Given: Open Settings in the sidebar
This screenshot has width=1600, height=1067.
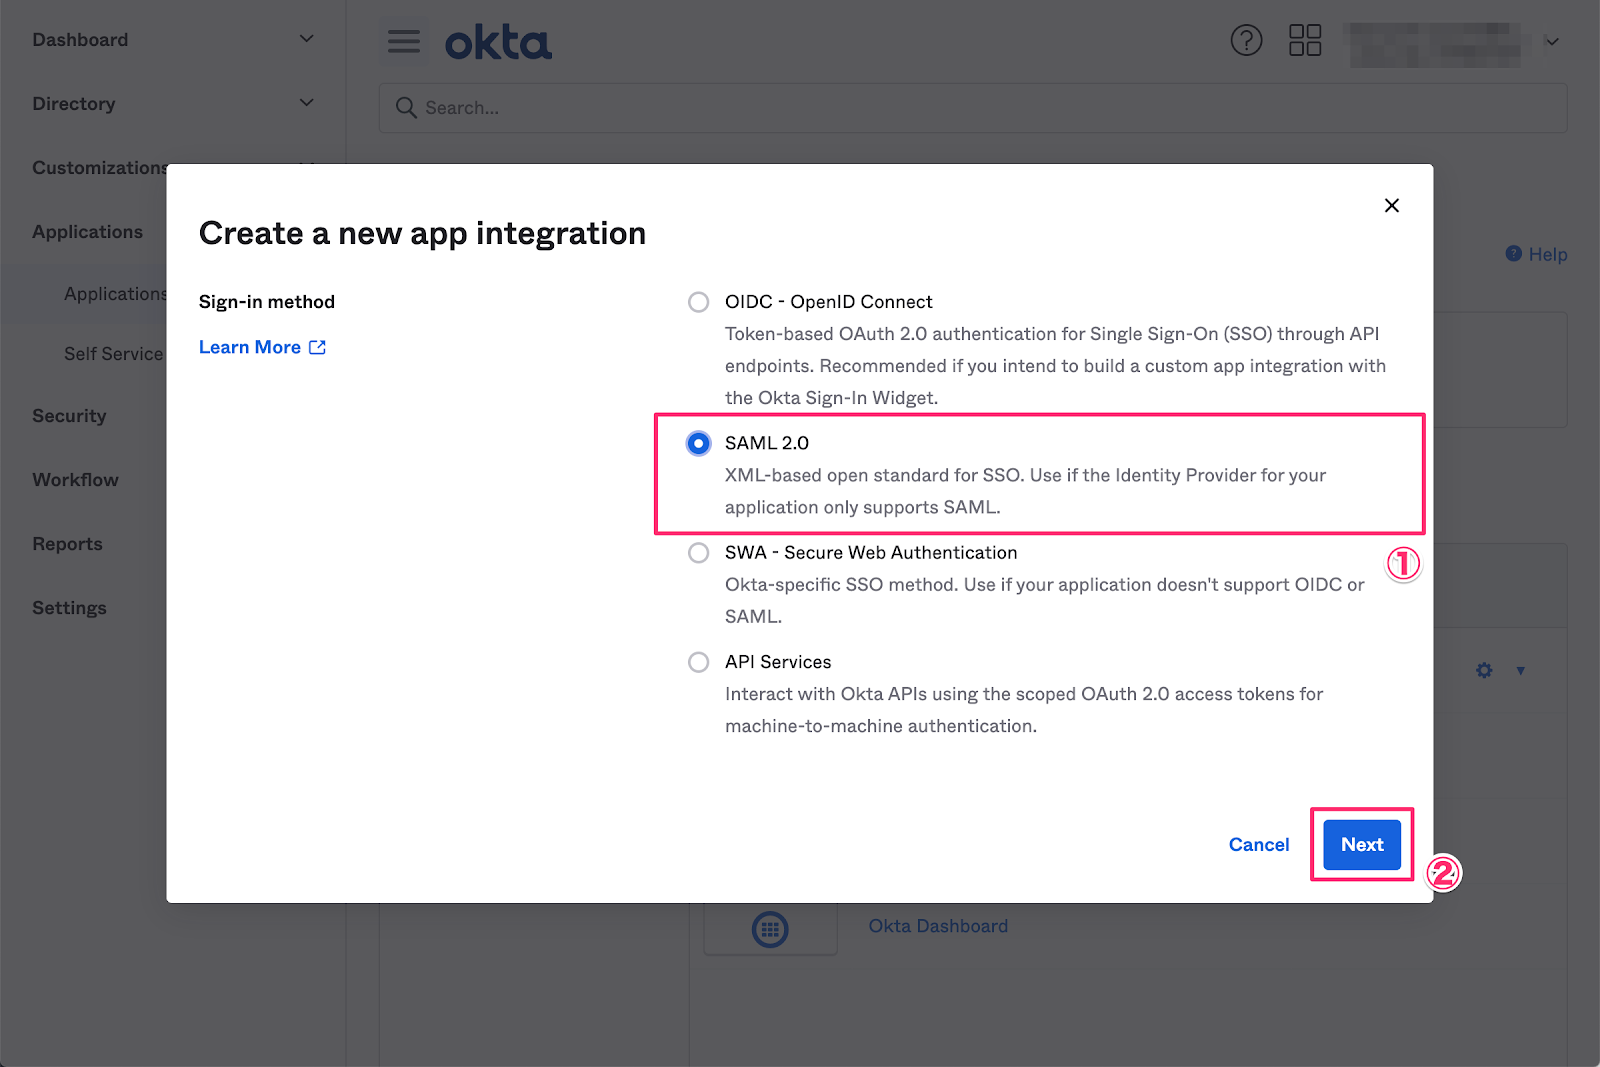Looking at the screenshot, I should tap(69, 608).
